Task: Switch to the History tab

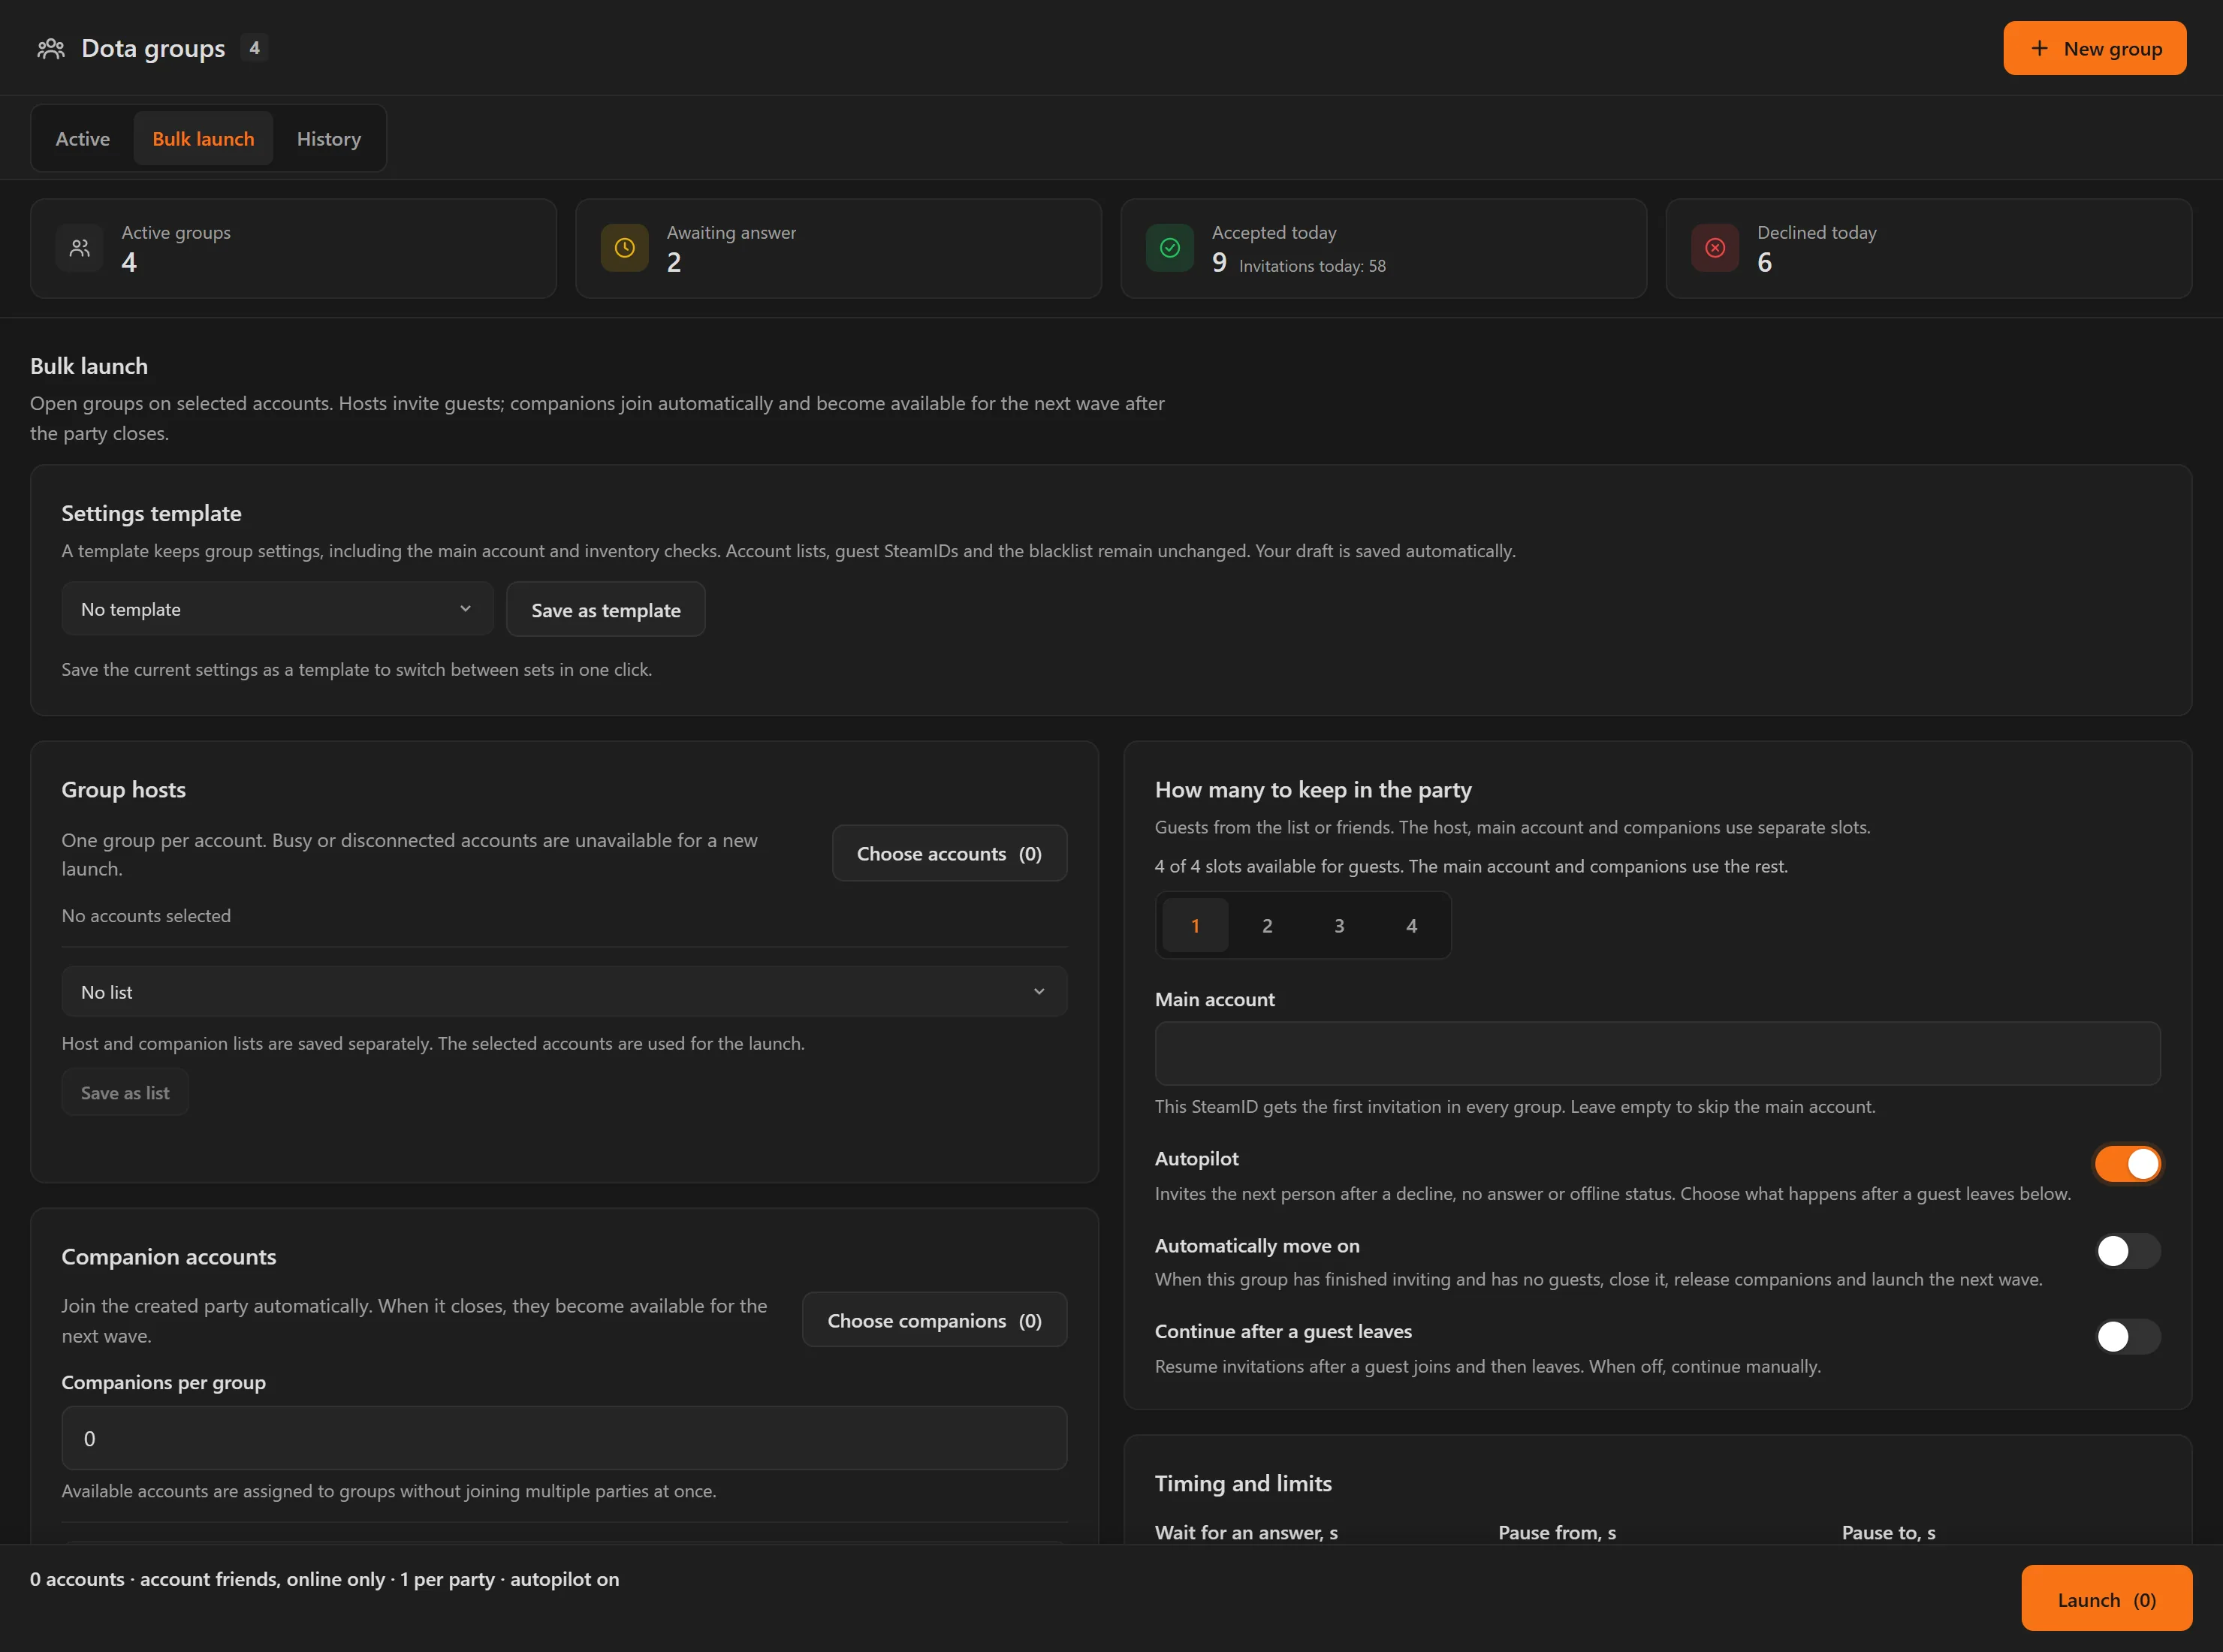Action: coord(329,139)
